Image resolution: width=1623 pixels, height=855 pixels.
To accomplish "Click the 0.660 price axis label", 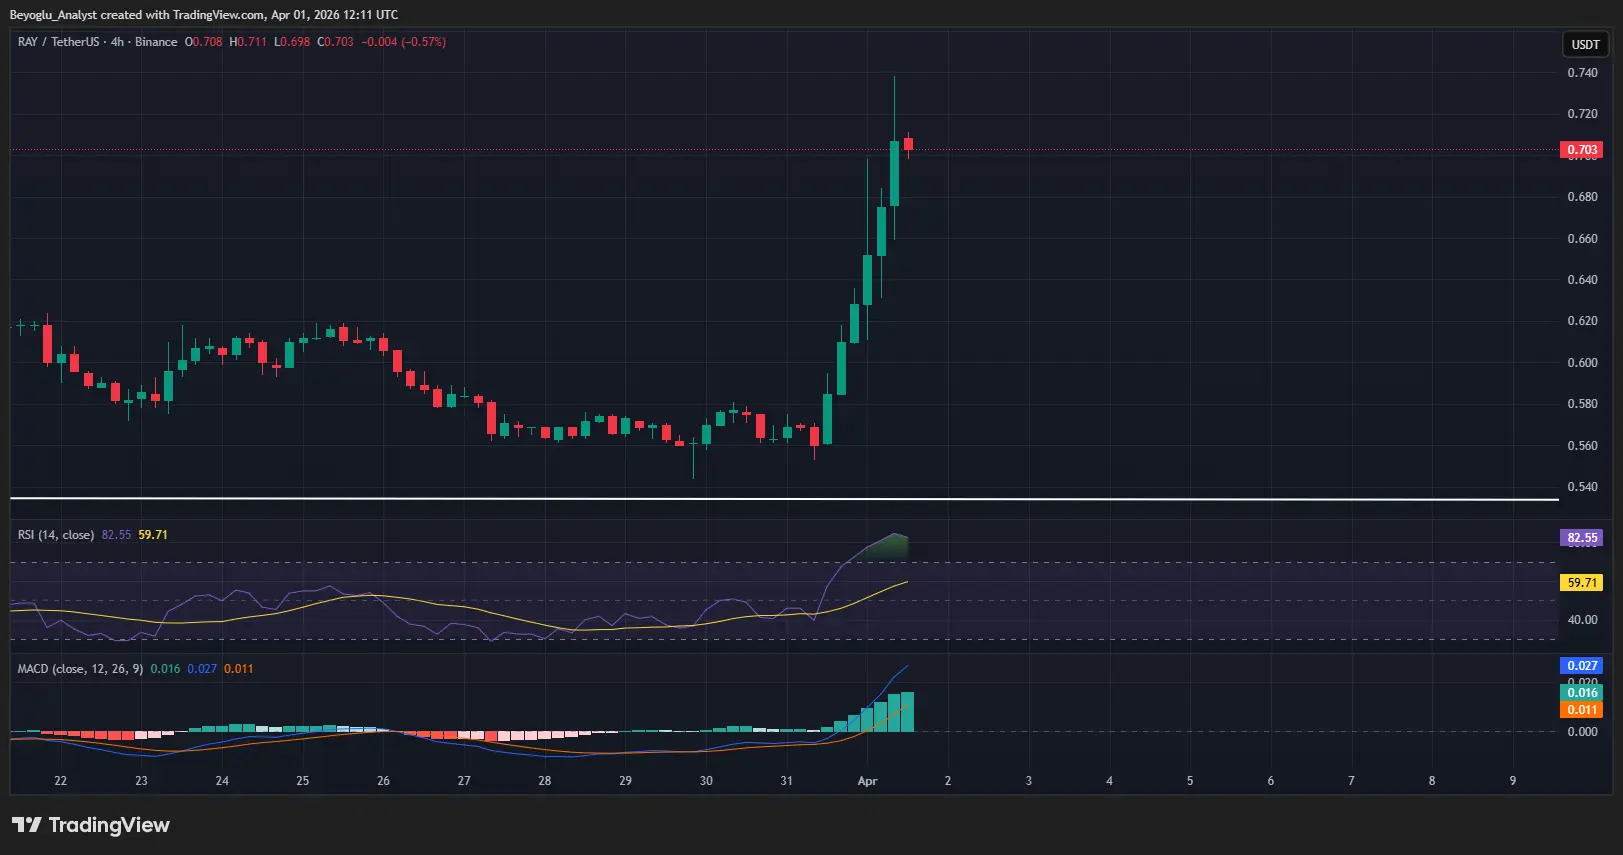I will click(1582, 239).
